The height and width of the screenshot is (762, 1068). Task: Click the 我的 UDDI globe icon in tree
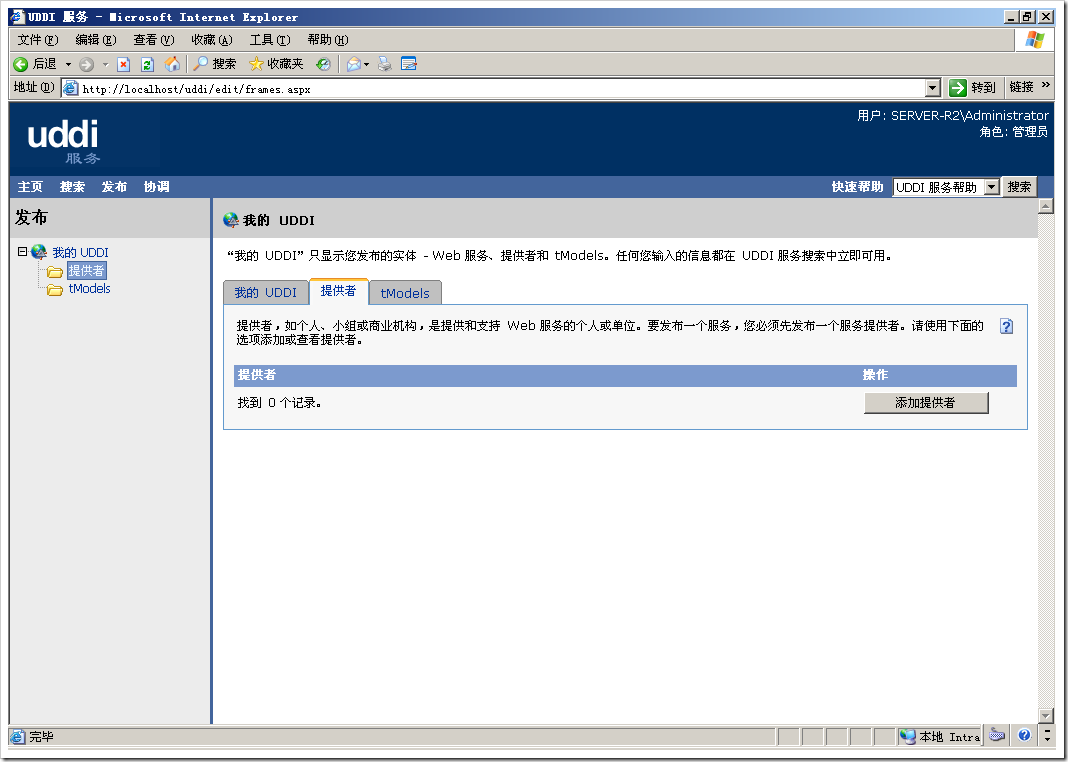(x=39, y=252)
